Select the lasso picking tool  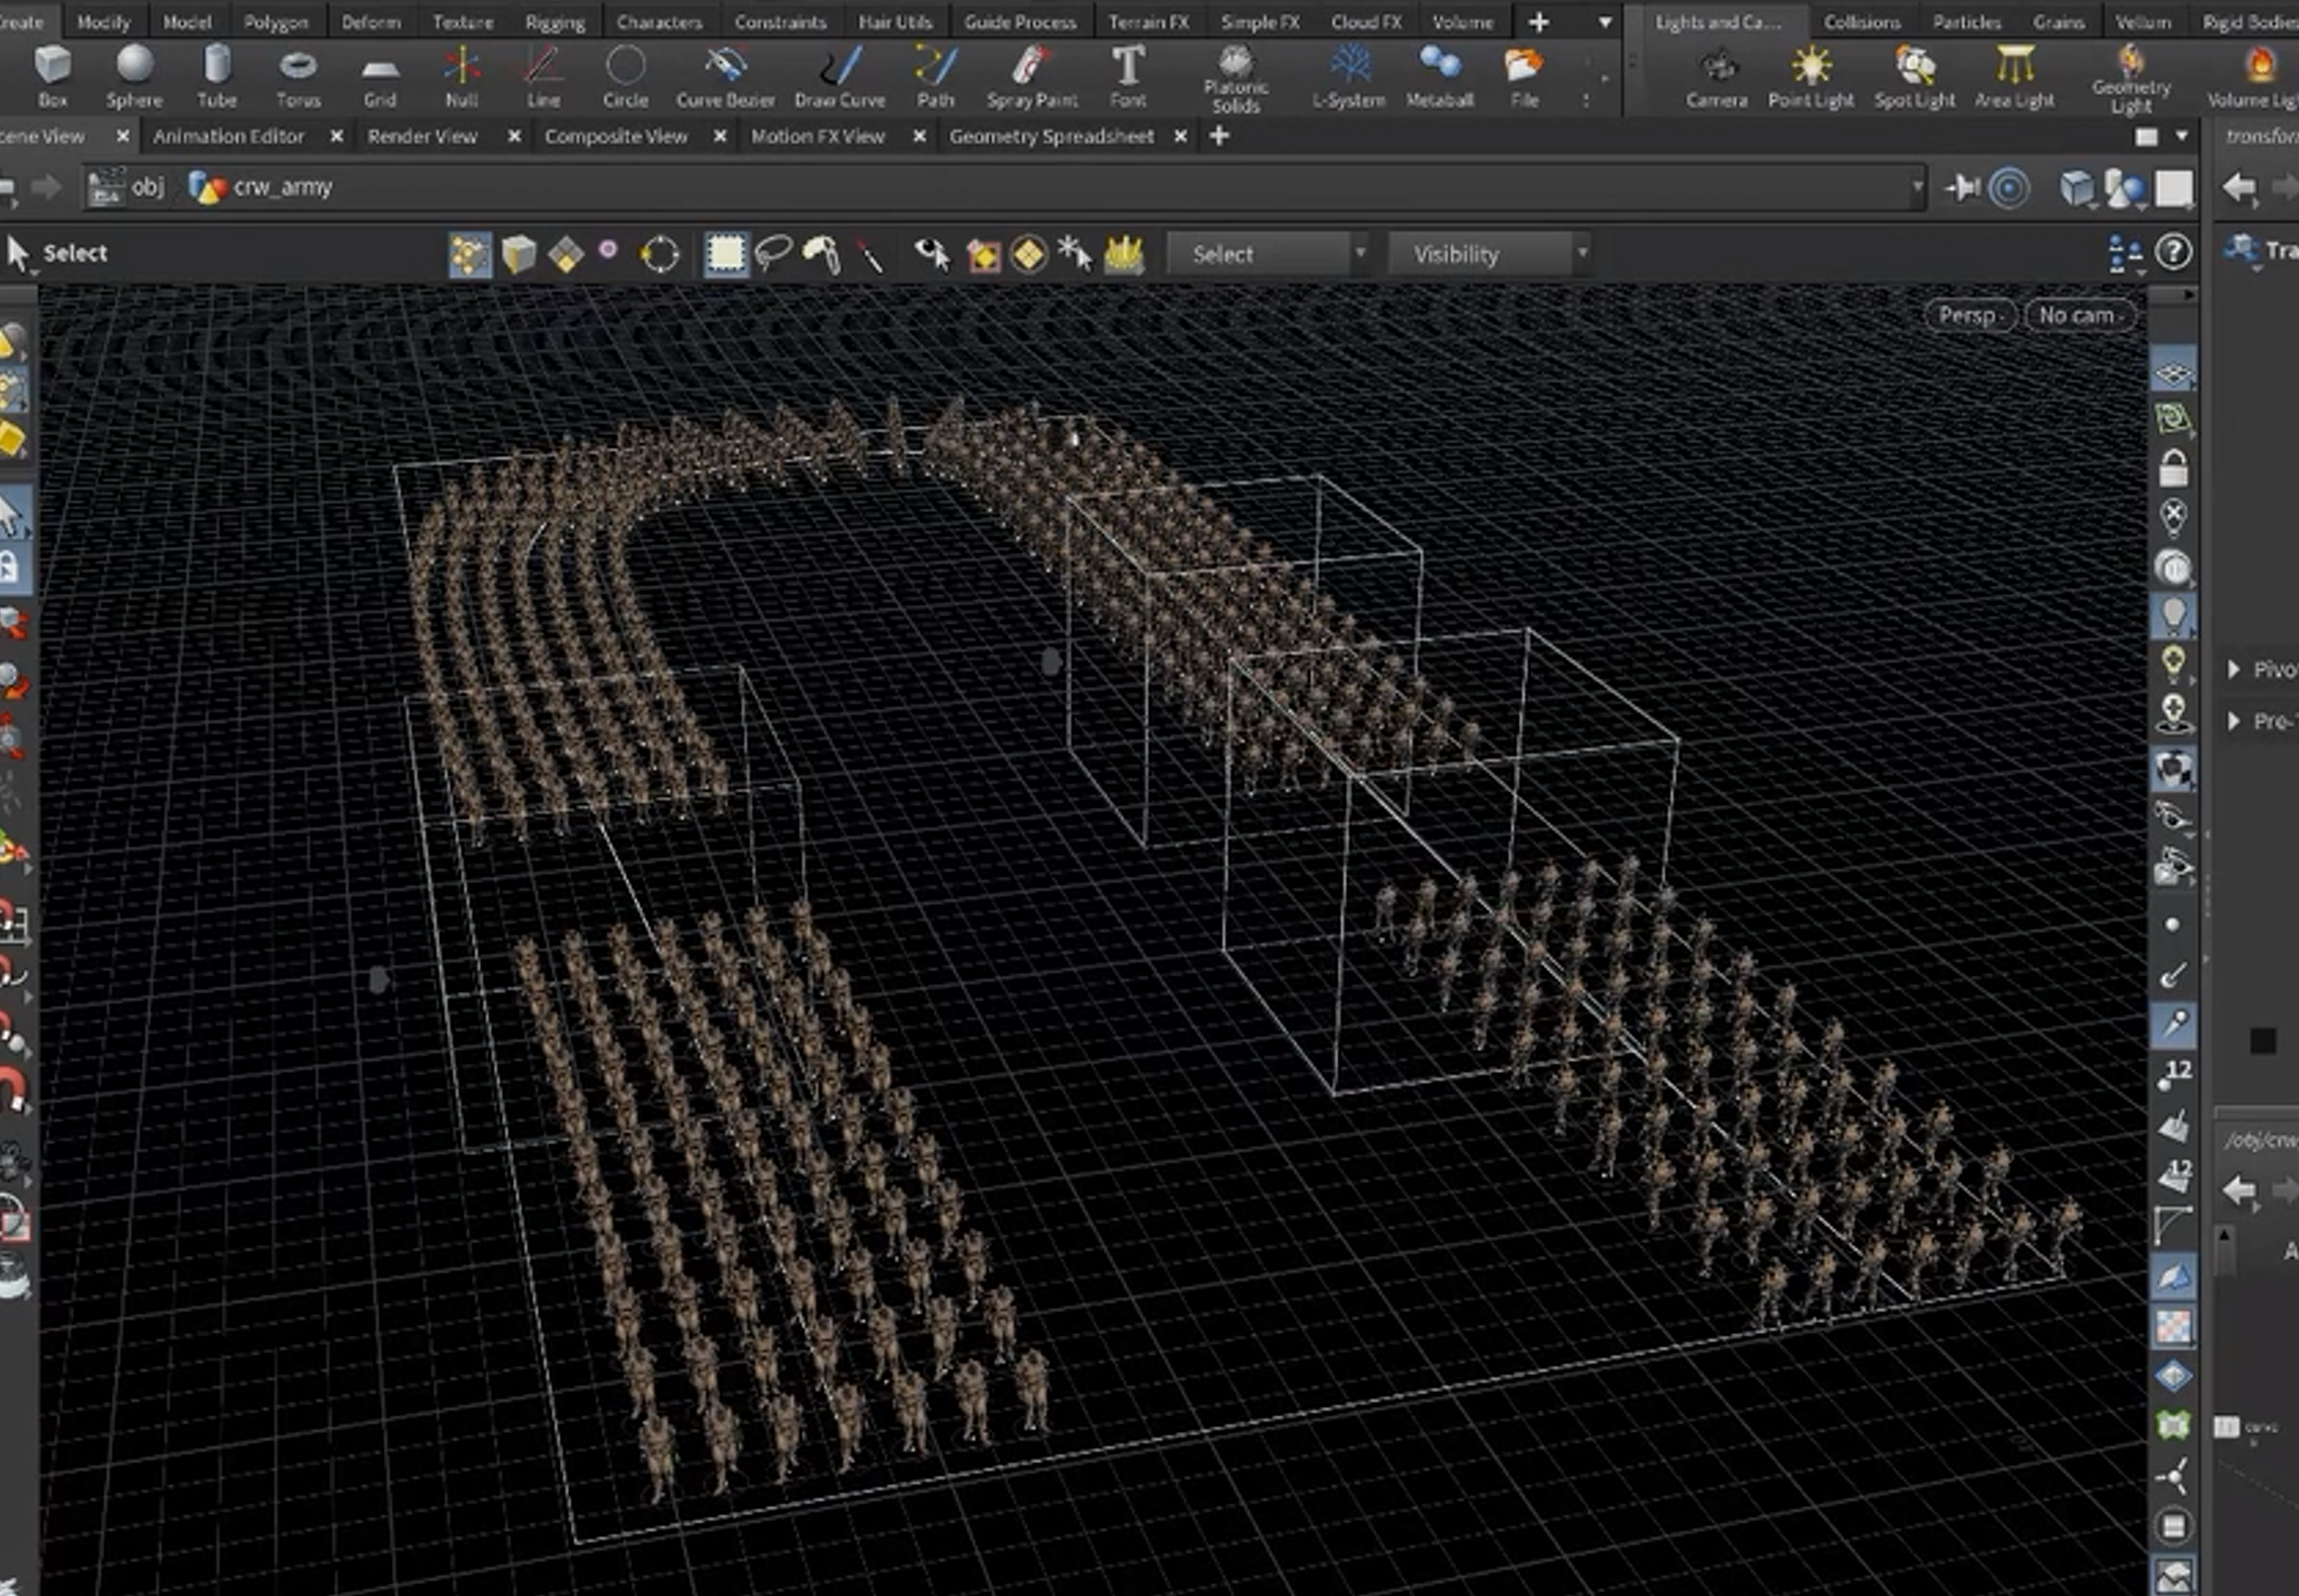[773, 254]
